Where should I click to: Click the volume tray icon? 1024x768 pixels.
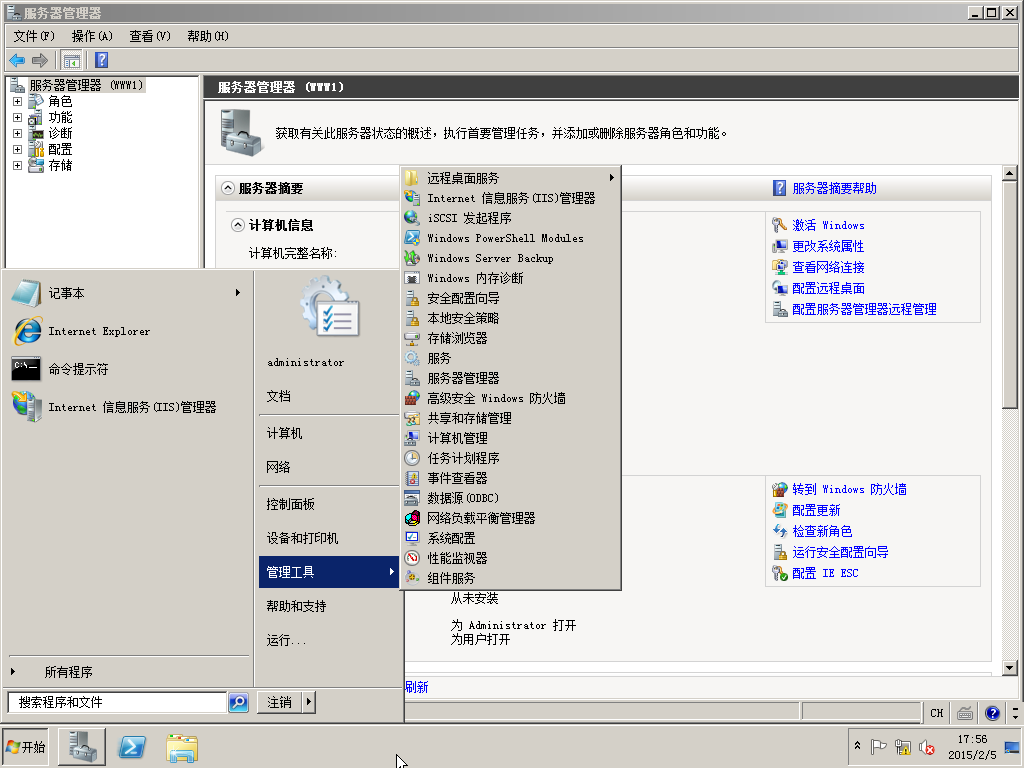coord(927,747)
